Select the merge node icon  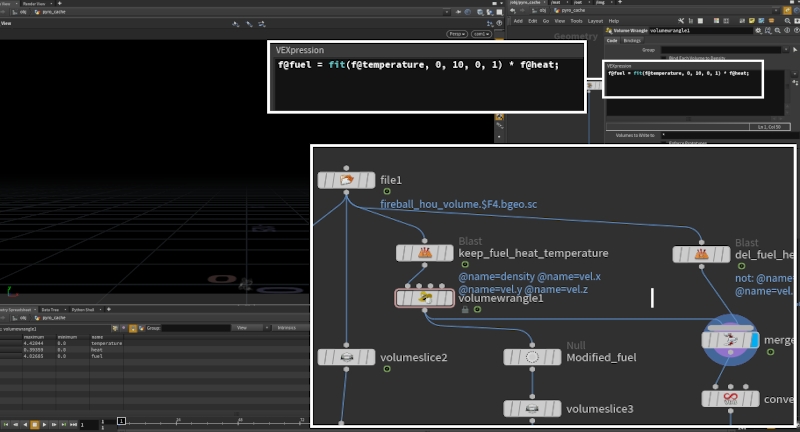pos(728,341)
